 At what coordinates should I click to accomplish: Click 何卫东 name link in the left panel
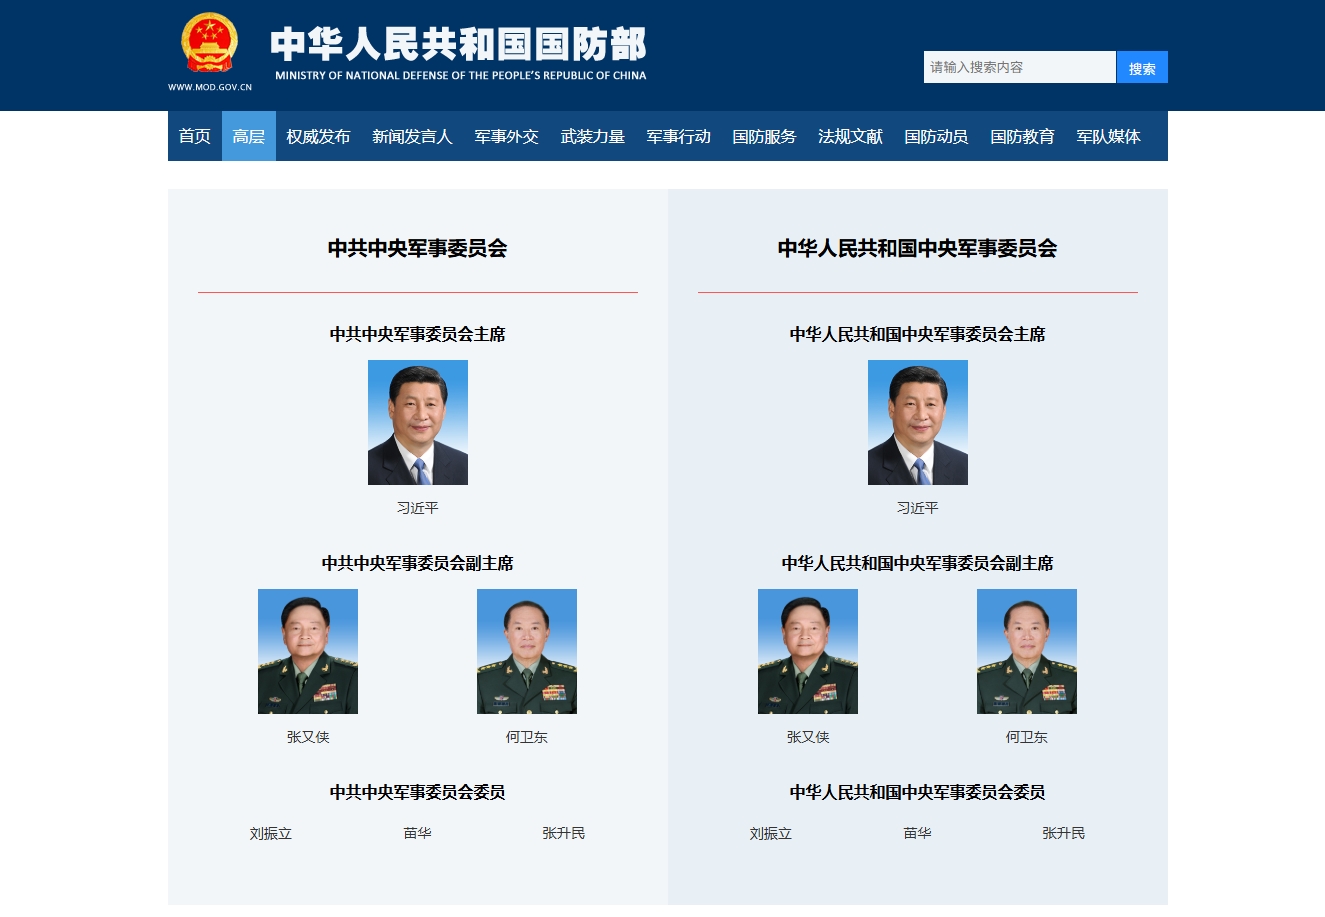527,737
